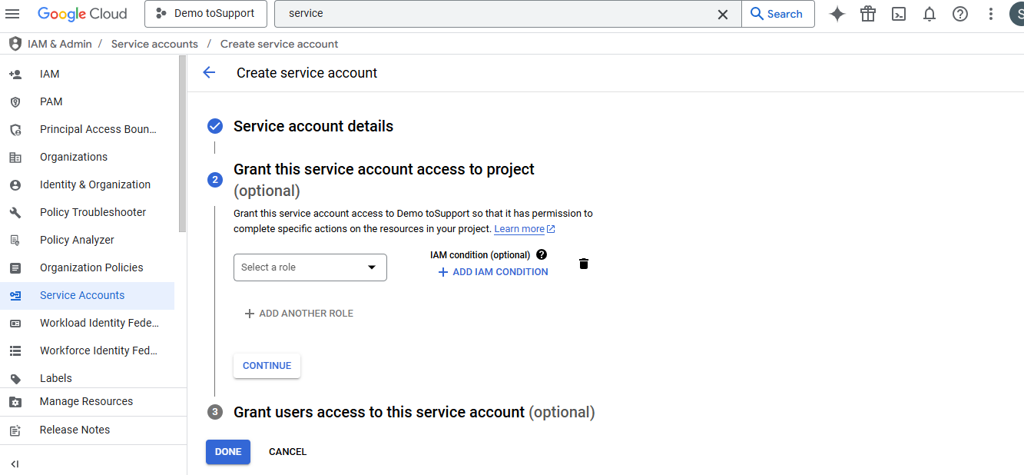Clear the search box text

723,14
